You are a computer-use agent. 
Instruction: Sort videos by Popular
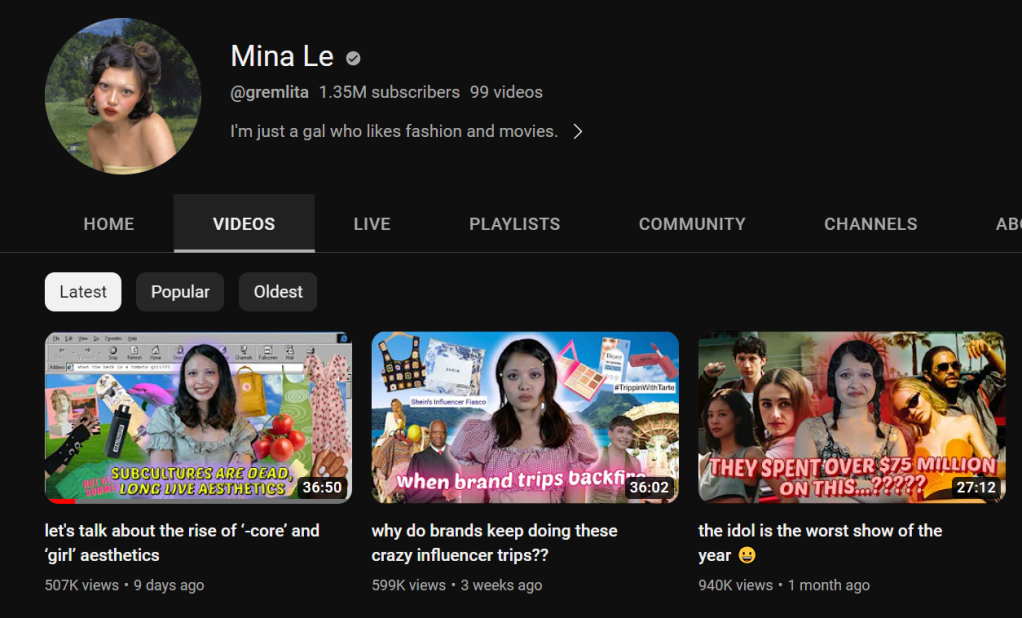pyautogui.click(x=180, y=292)
